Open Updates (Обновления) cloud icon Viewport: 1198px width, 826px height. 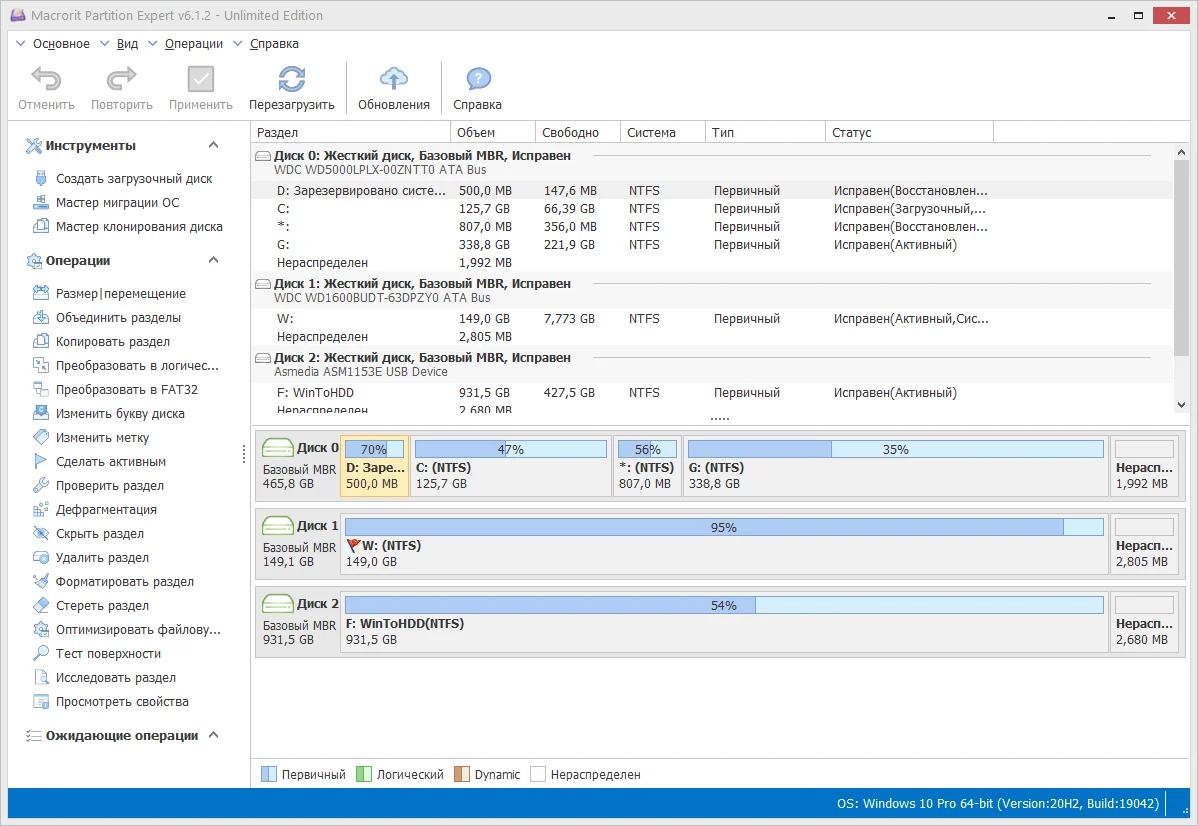point(393,79)
